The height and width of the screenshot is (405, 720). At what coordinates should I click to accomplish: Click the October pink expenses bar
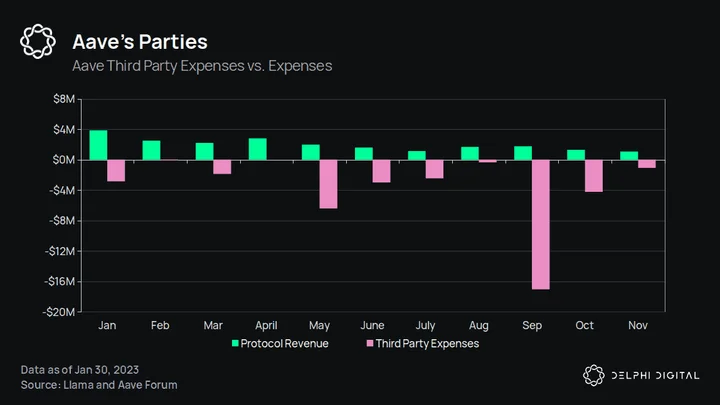(594, 176)
